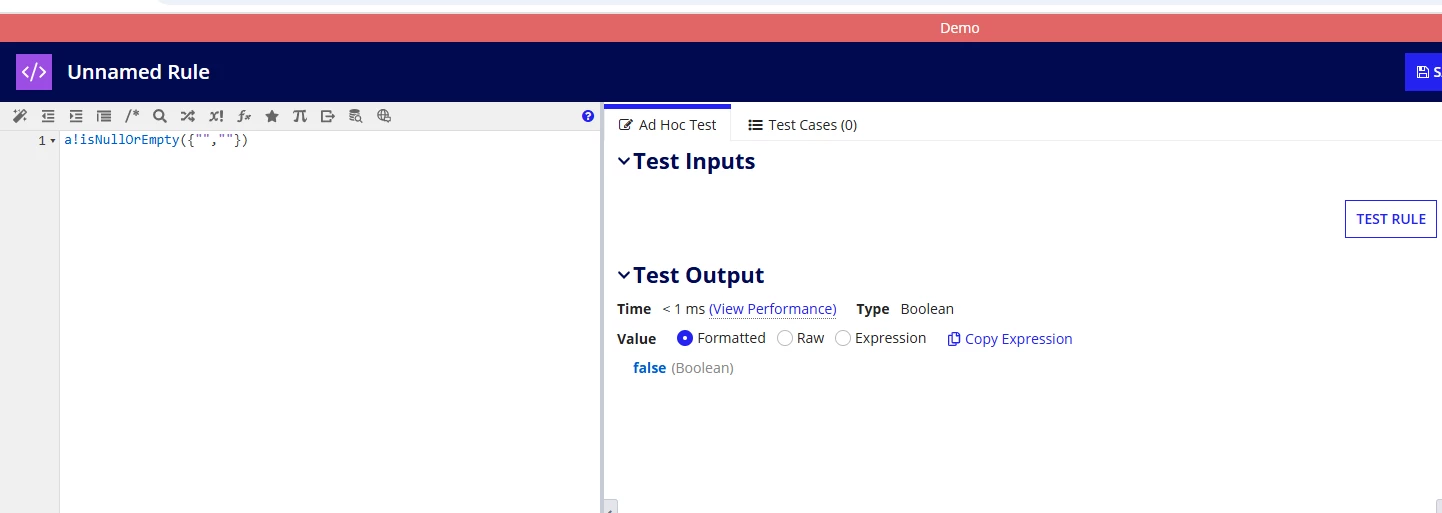
Task: Click the Type Boolean value text
Action: [927, 309]
